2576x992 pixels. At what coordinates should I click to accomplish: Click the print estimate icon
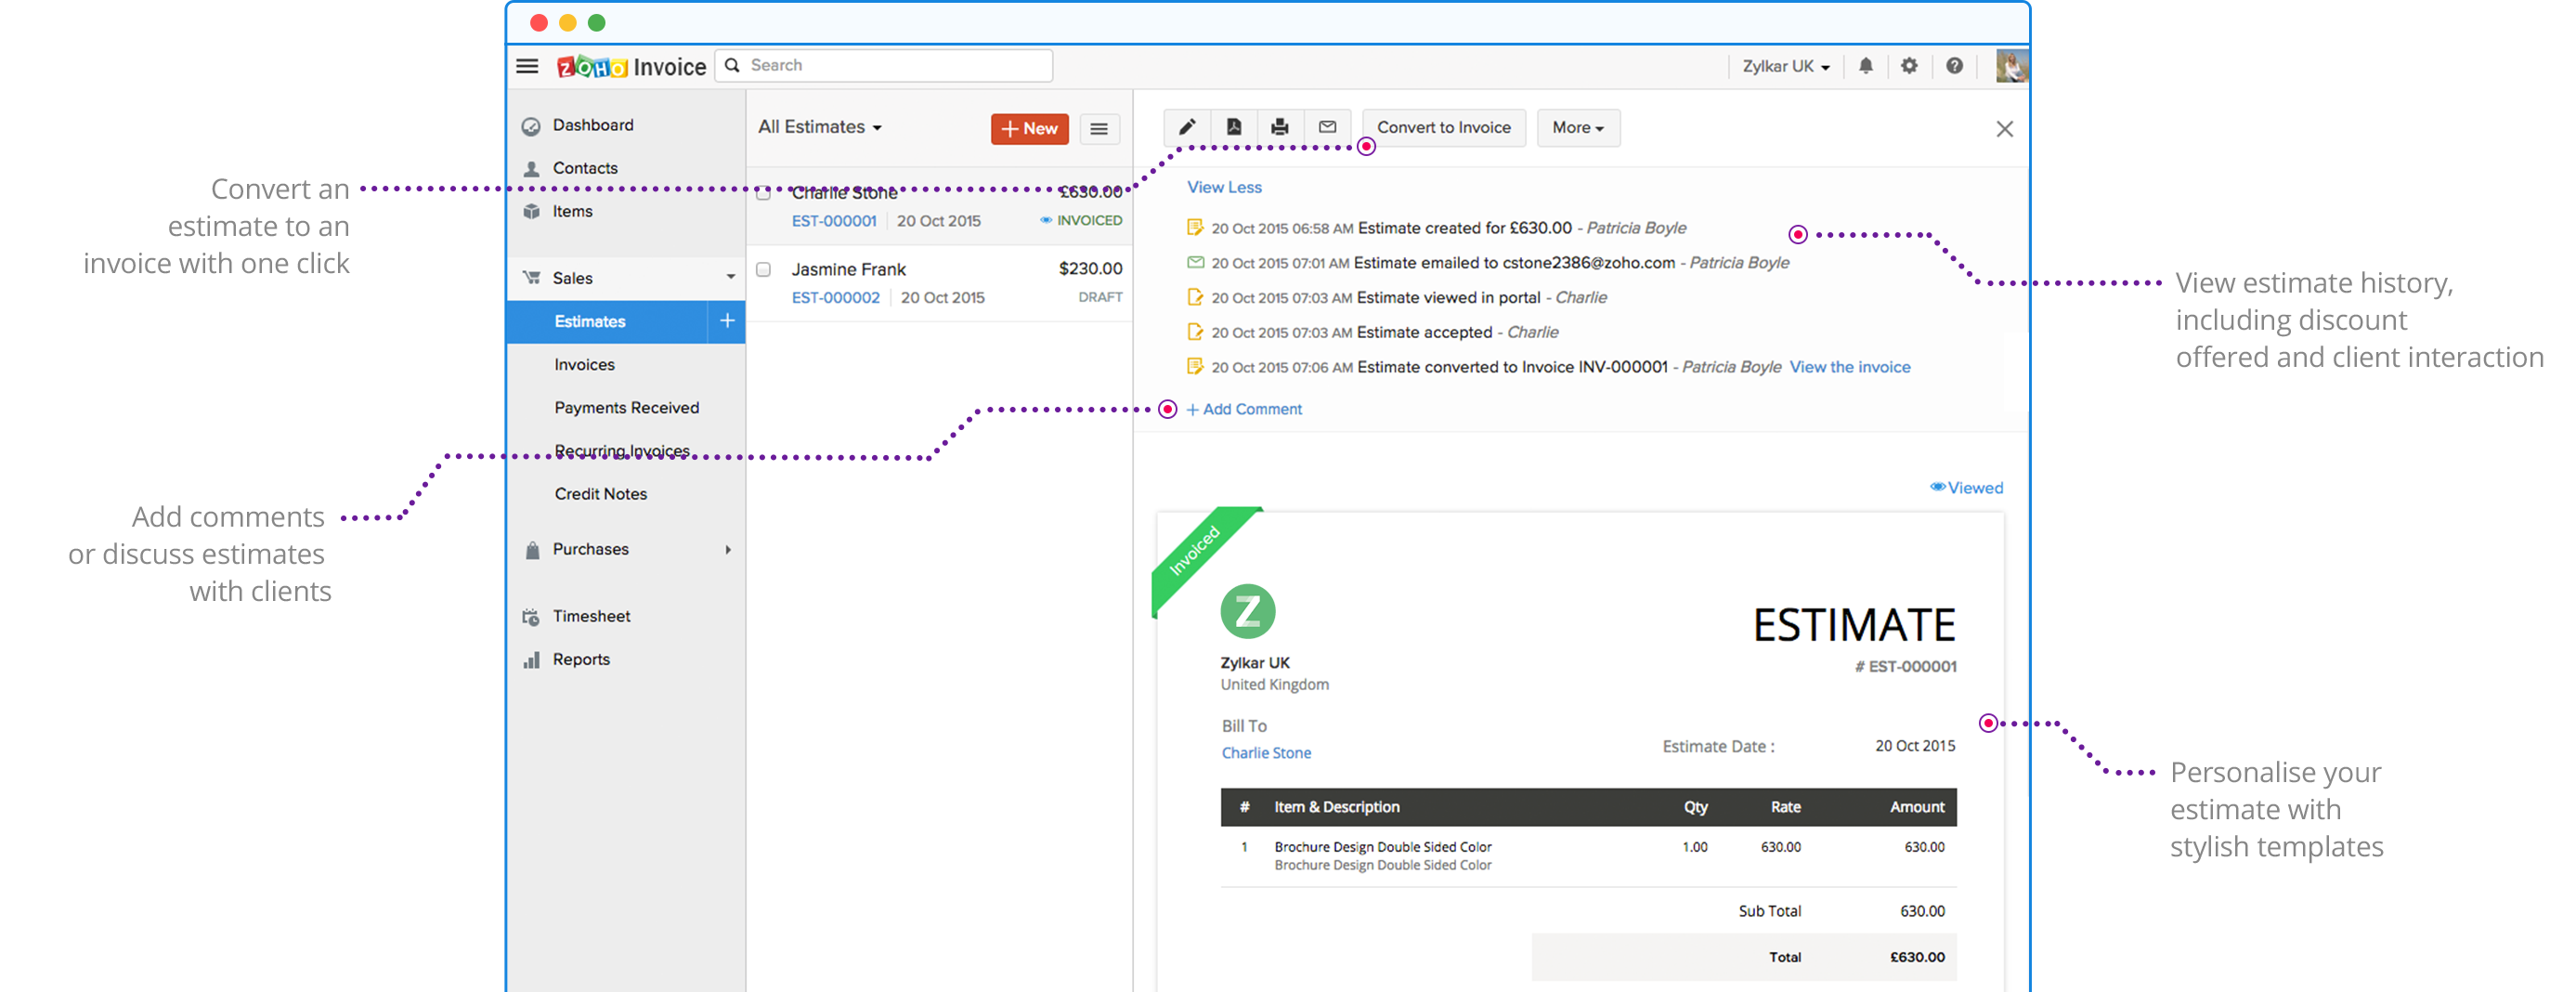coord(1280,127)
